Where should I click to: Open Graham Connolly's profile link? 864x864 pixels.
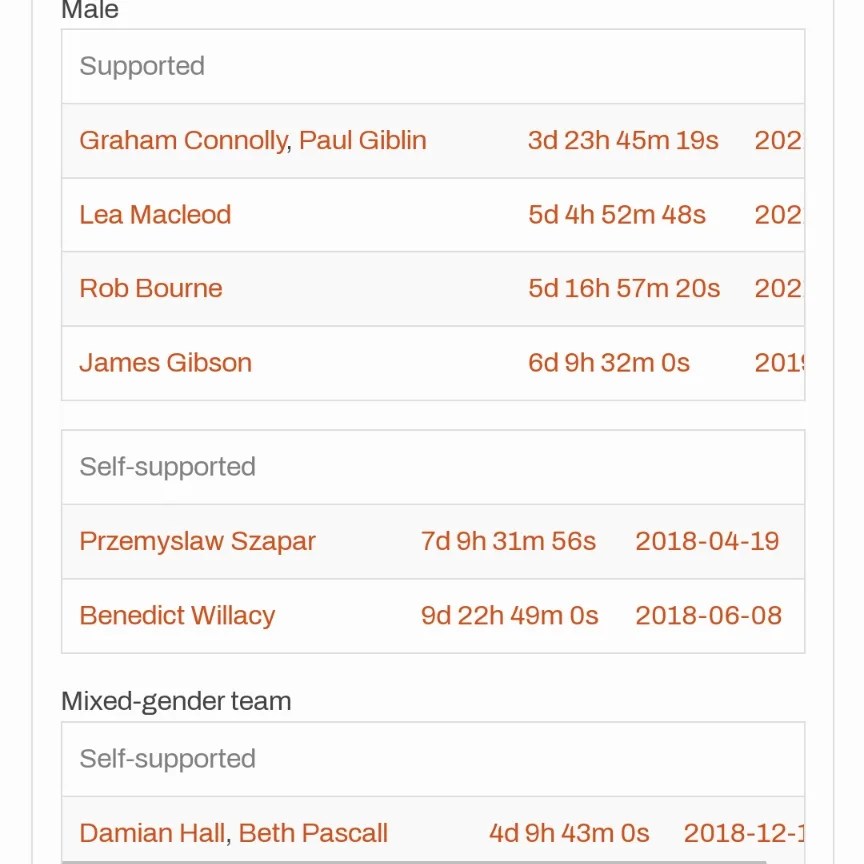(182, 141)
